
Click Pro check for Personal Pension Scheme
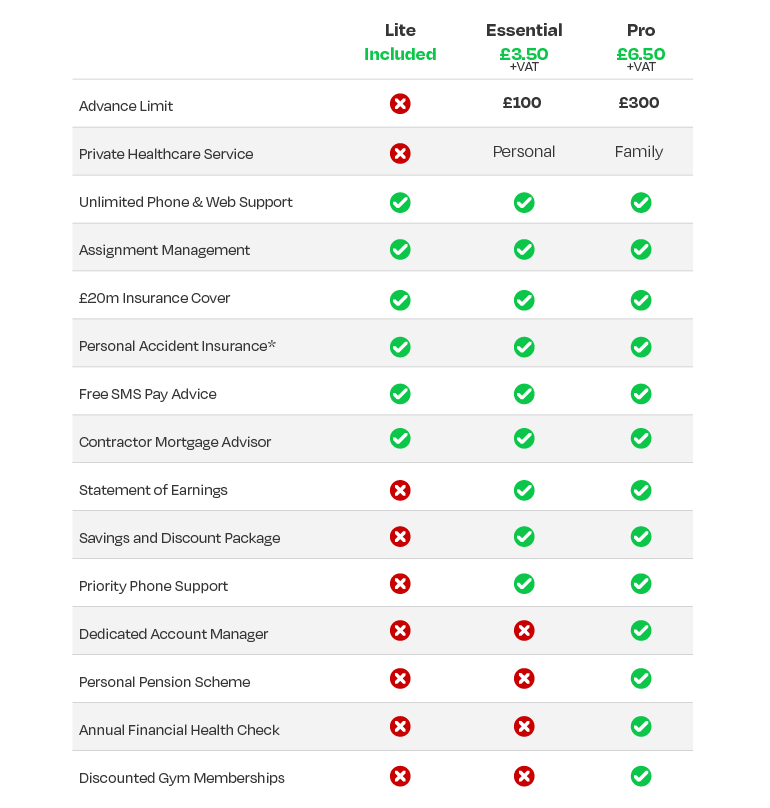pos(641,678)
